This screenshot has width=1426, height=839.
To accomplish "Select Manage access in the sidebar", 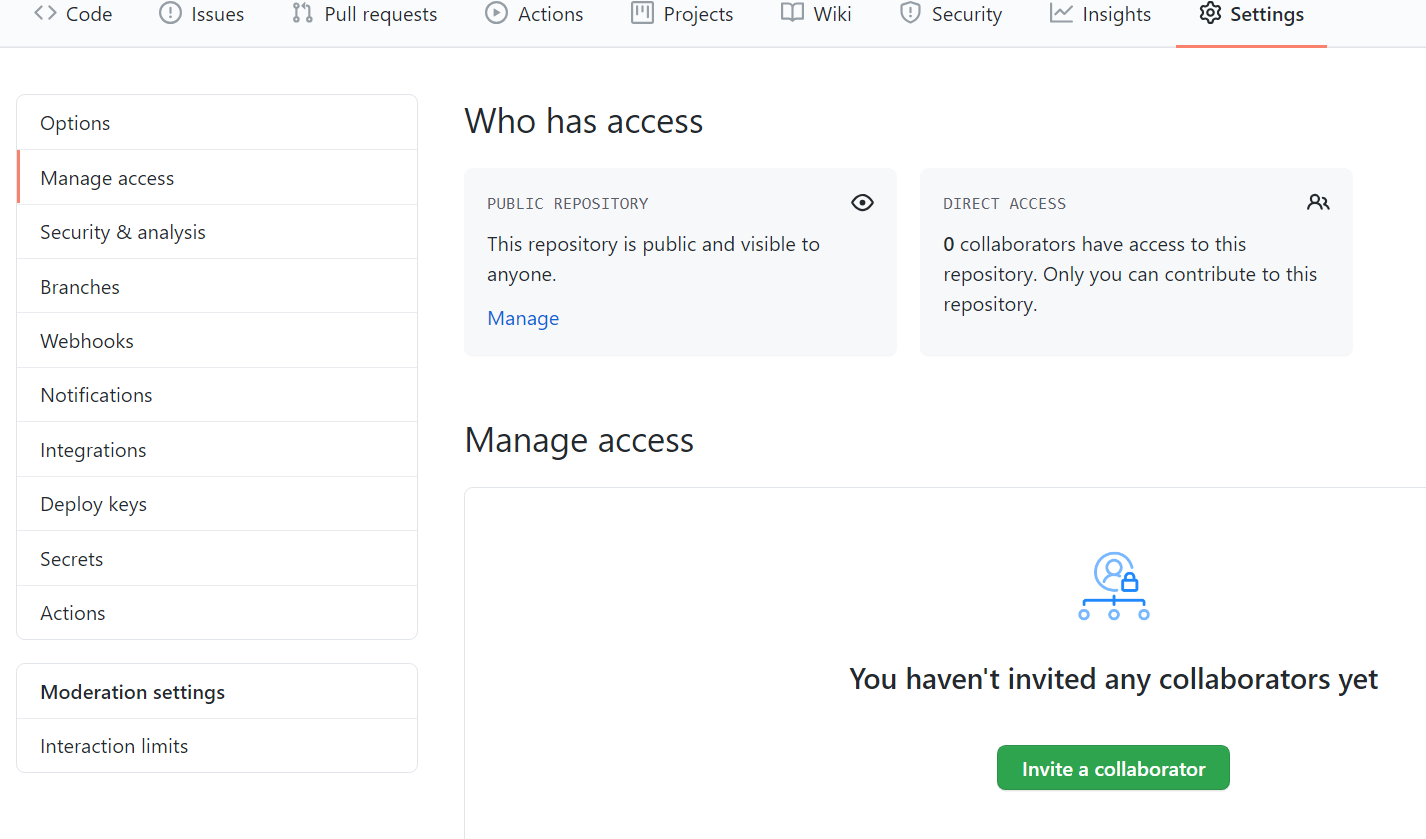I will click(x=217, y=178).
